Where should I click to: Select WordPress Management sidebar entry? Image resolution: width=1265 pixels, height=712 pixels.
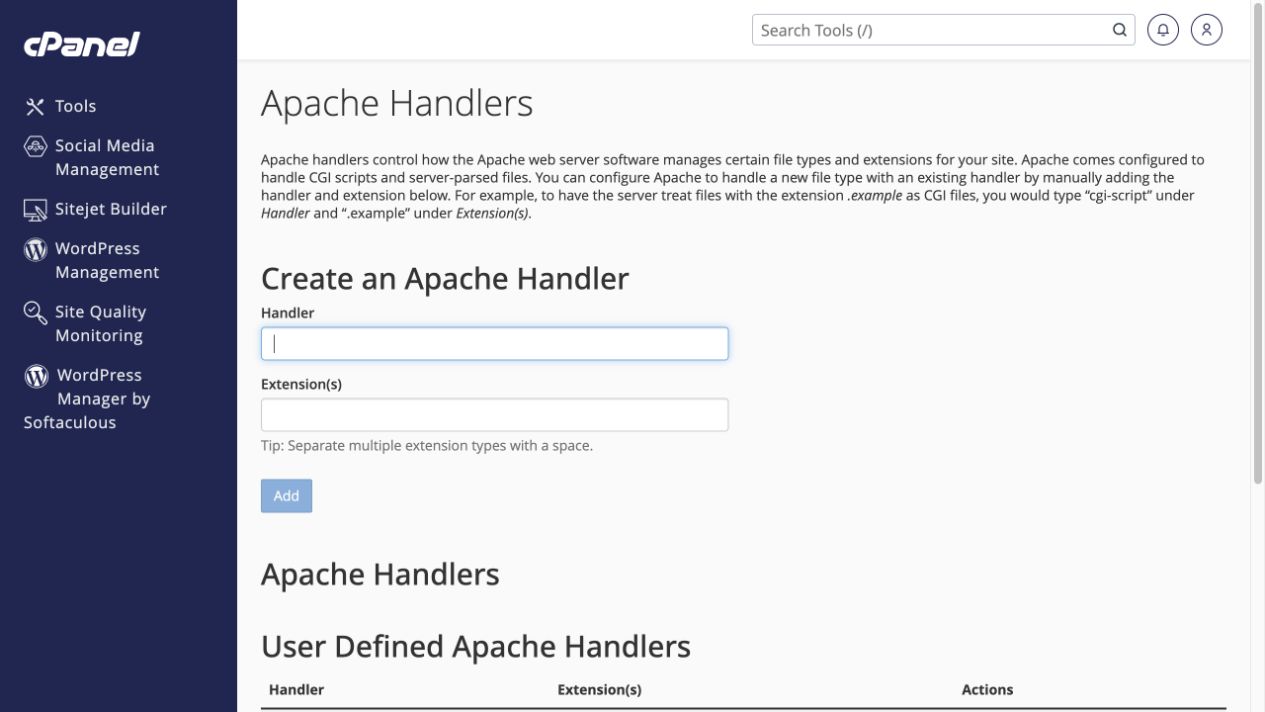pyautogui.click(x=107, y=261)
